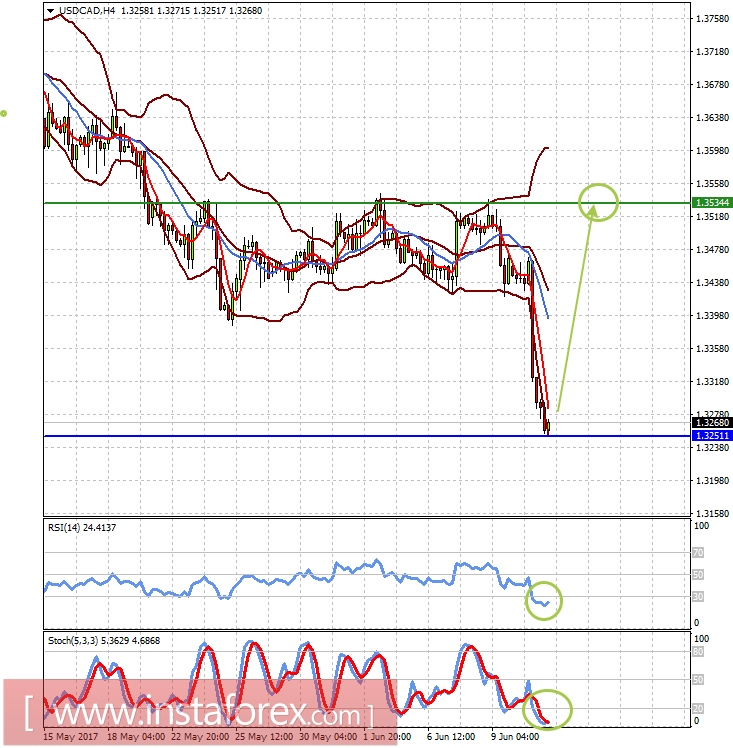Click the black 1.32680 current price label
This screenshot has height=748, width=733.
[712, 423]
